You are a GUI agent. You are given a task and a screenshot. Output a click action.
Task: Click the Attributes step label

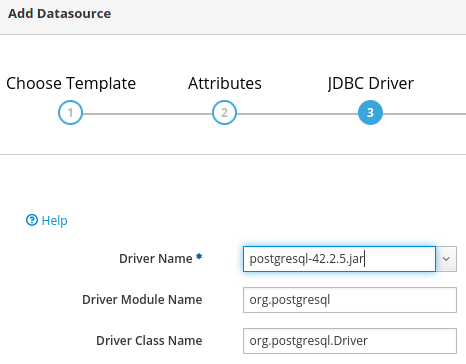(225, 83)
